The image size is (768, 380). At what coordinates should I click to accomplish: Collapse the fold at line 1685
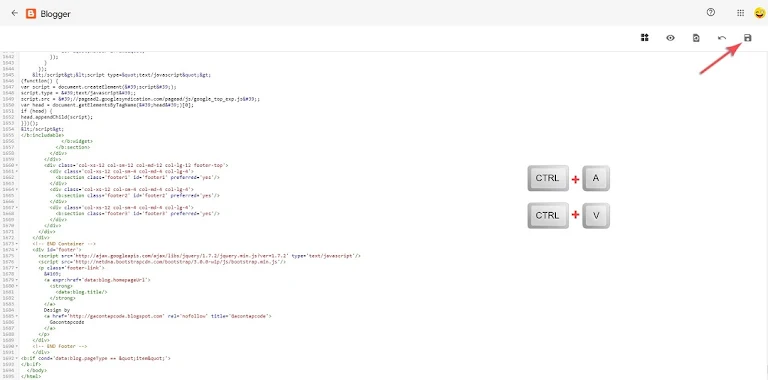(x=18, y=316)
